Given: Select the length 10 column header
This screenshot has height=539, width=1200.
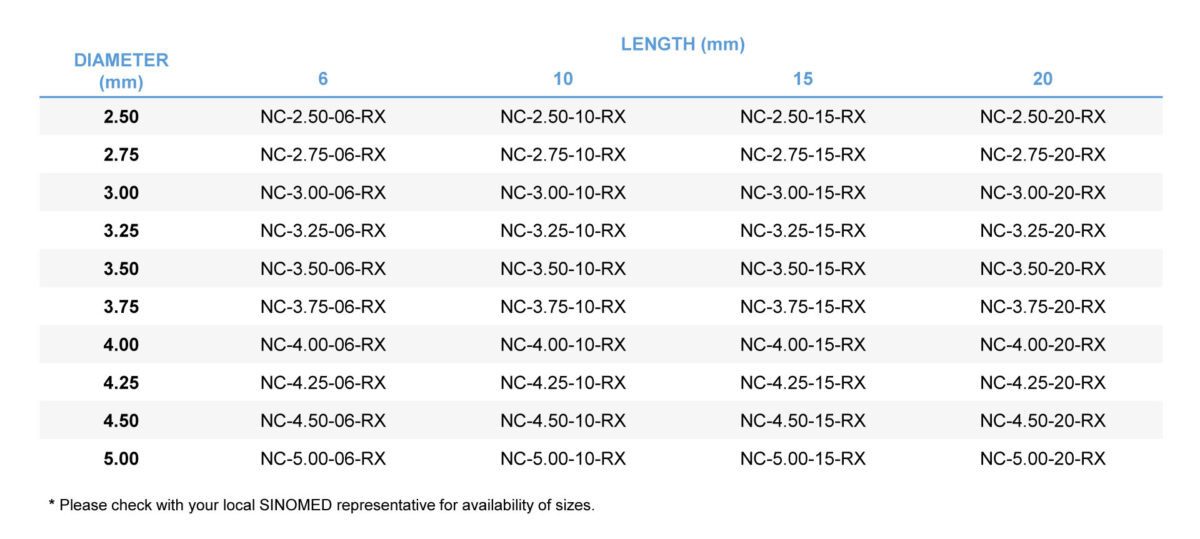Looking at the screenshot, I should click(563, 79).
